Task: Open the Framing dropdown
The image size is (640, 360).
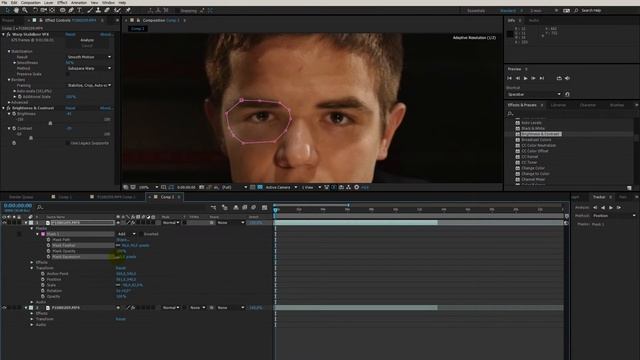Action: click(x=89, y=86)
